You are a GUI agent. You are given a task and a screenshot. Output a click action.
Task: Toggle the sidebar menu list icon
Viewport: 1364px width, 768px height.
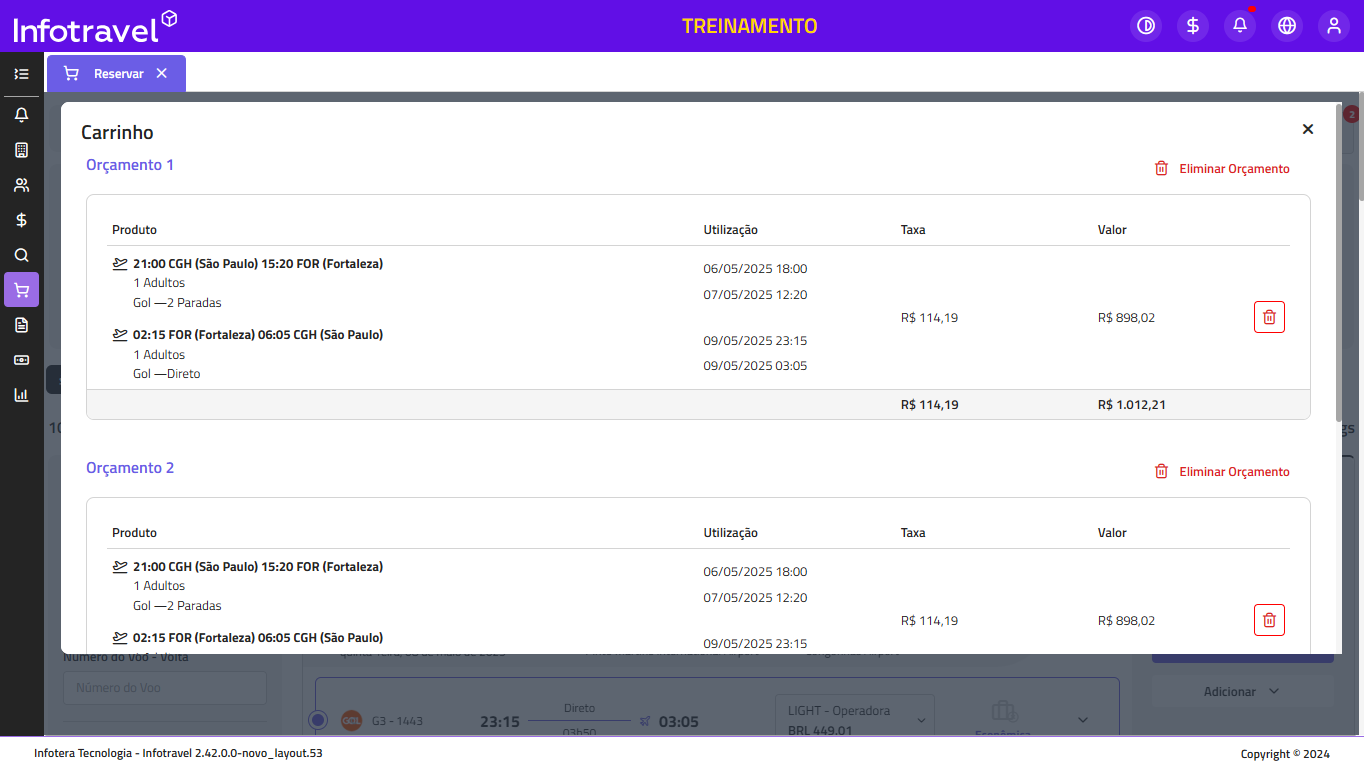(x=21, y=74)
